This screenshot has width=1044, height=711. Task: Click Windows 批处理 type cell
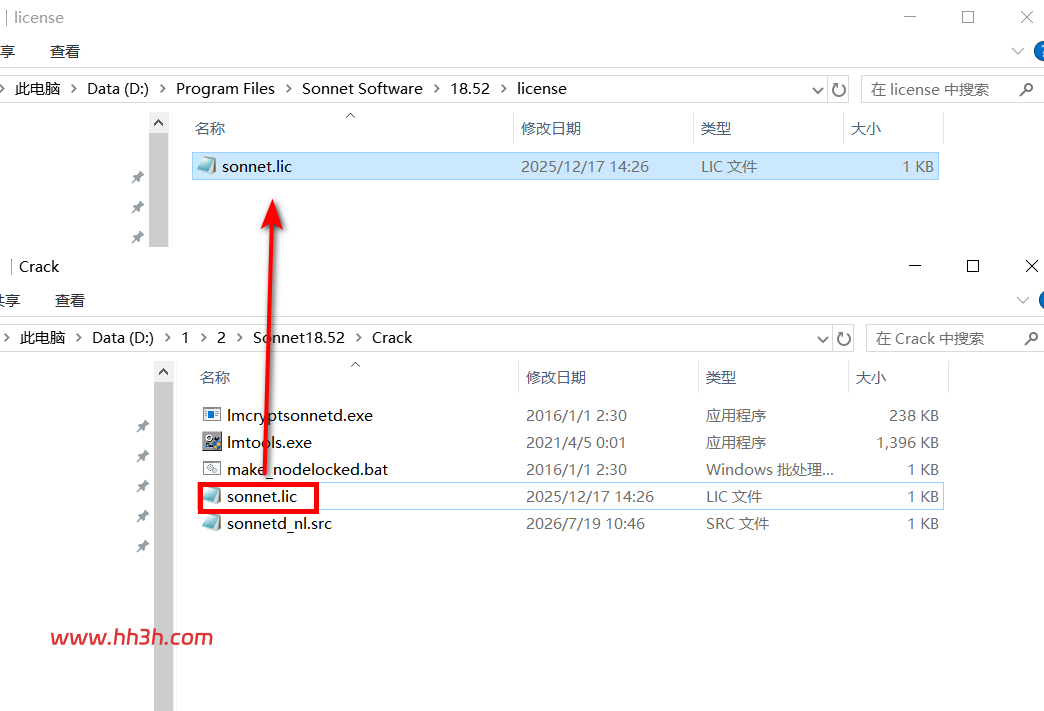770,469
